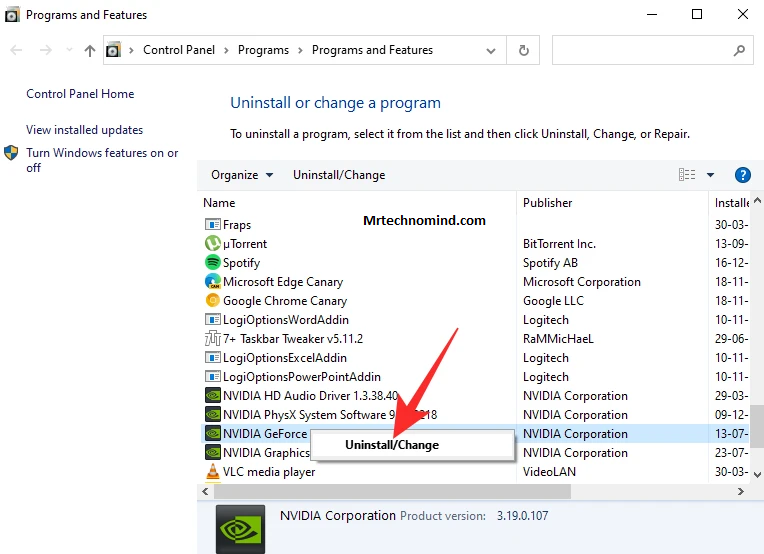Click the Fraps program icon

(x=212, y=225)
